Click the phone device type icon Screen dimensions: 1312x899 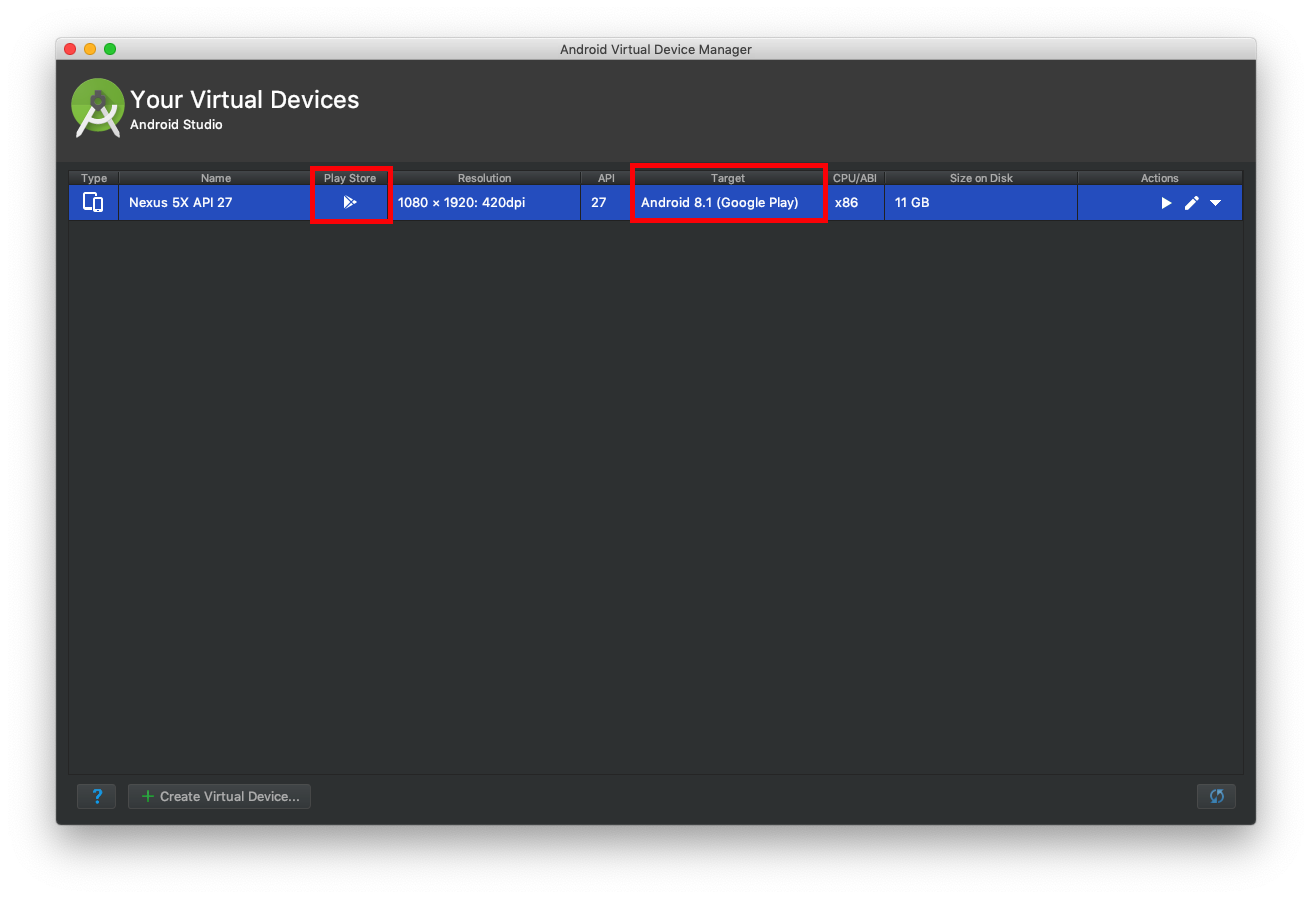(x=93, y=202)
